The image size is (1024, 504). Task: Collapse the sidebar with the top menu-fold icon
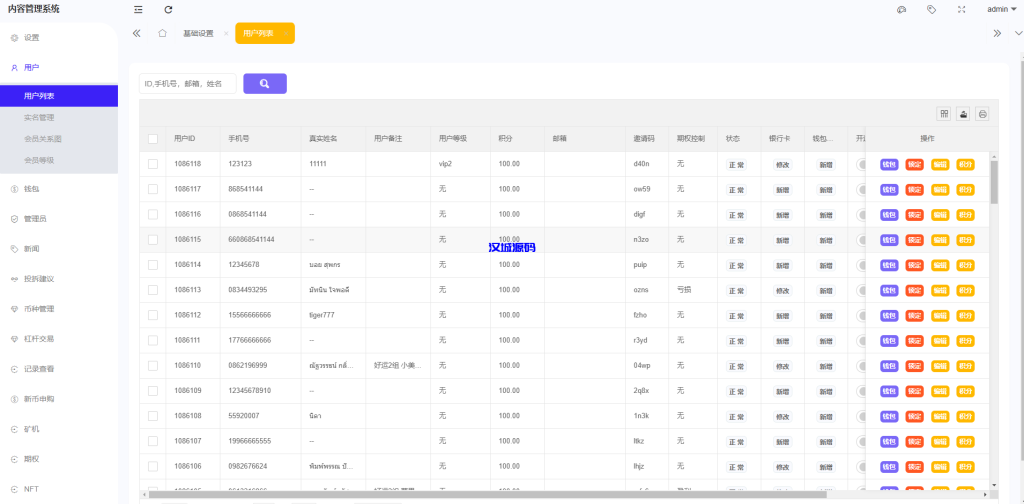tap(138, 9)
